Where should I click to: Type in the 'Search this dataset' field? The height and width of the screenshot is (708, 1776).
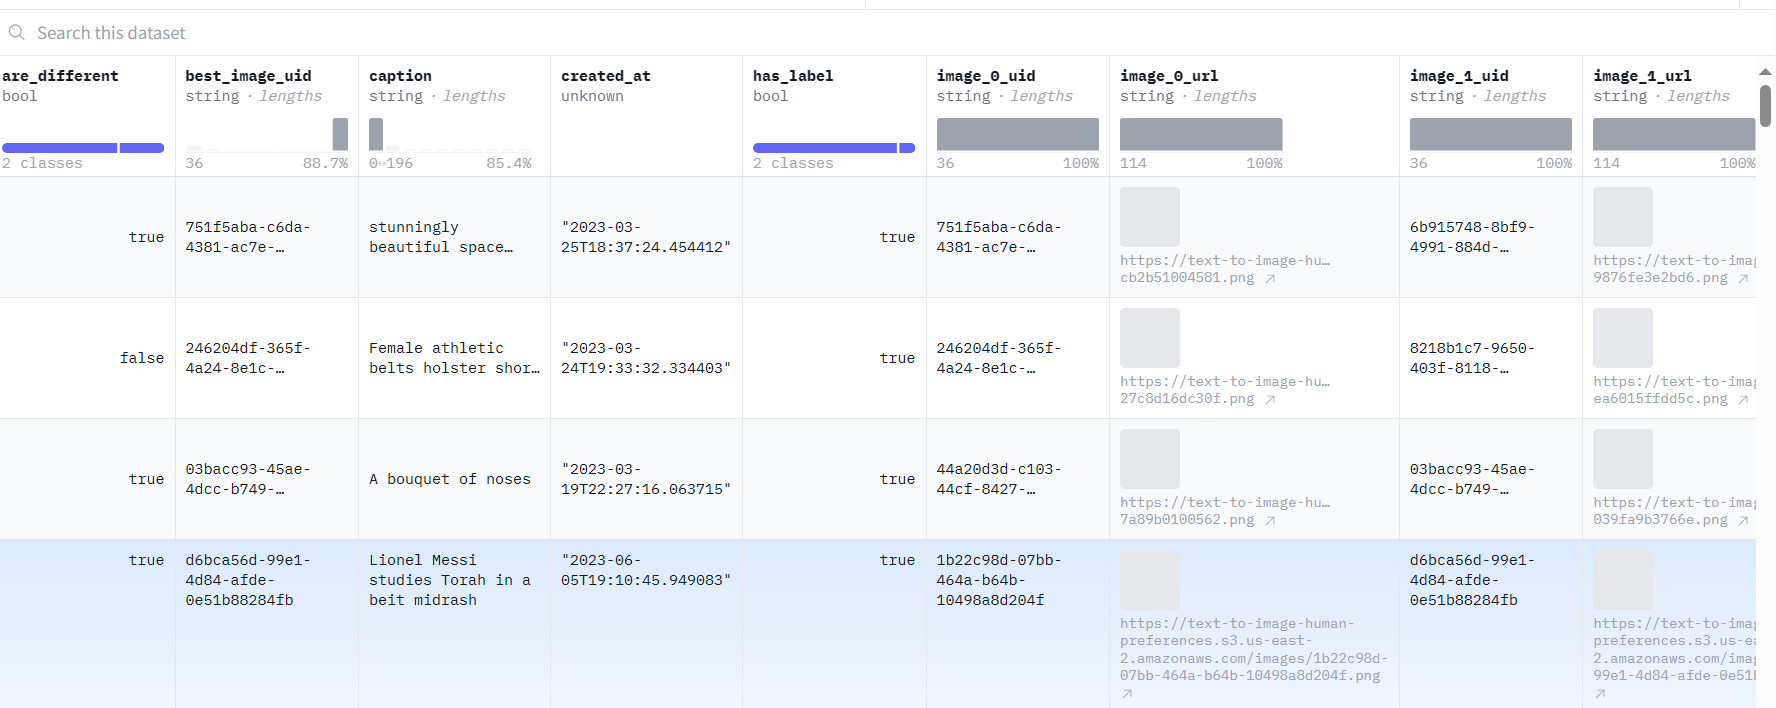click(400, 33)
